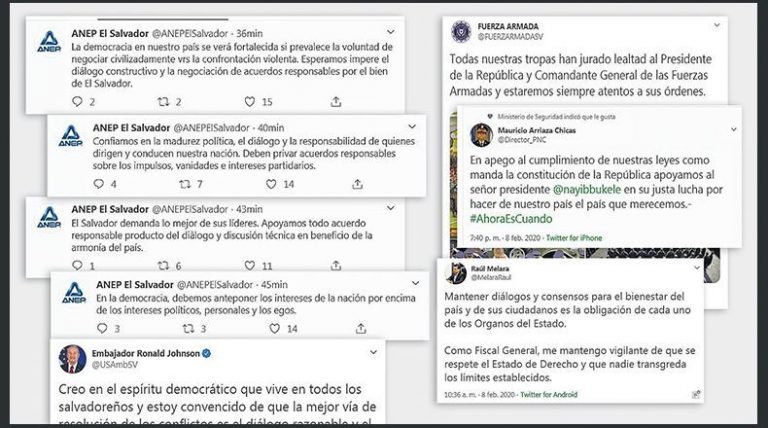Open the Twitter for Android source link
The height and width of the screenshot is (428, 768).
pyautogui.click(x=549, y=394)
